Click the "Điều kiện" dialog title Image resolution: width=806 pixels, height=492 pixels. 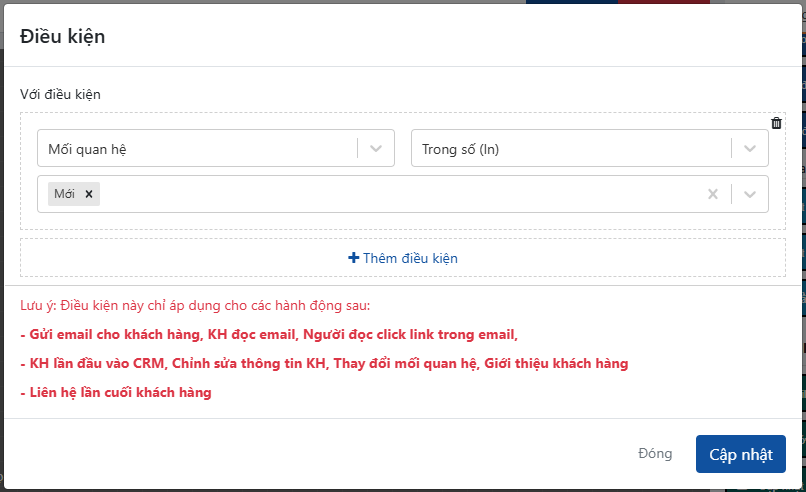click(63, 37)
